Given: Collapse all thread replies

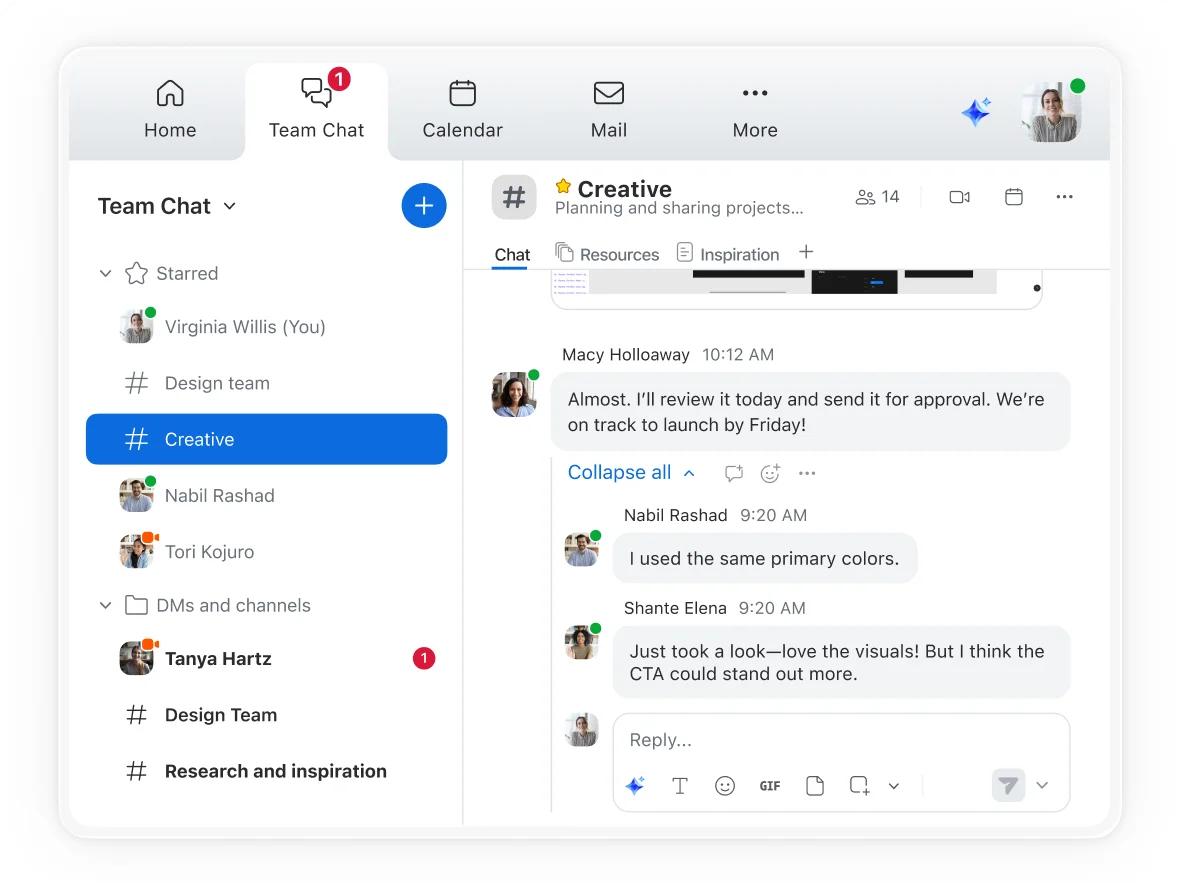Looking at the screenshot, I should click(x=620, y=472).
